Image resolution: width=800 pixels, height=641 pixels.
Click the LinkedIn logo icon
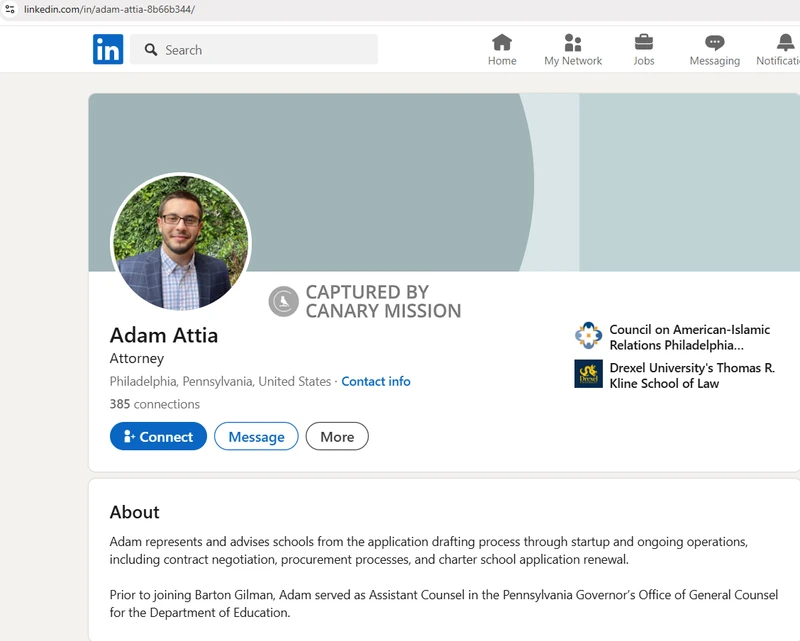click(108, 49)
